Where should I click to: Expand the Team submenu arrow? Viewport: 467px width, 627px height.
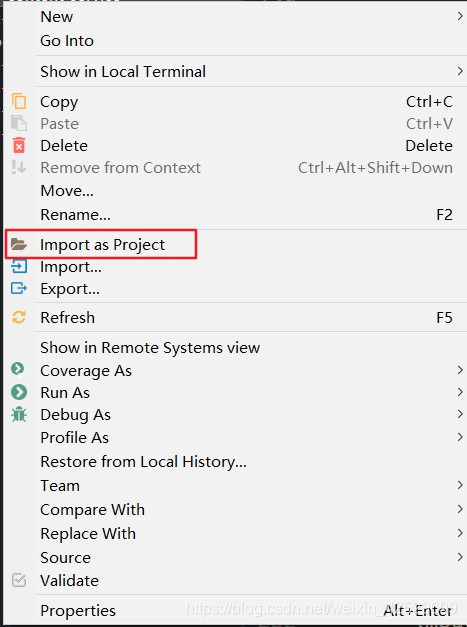pos(460,485)
